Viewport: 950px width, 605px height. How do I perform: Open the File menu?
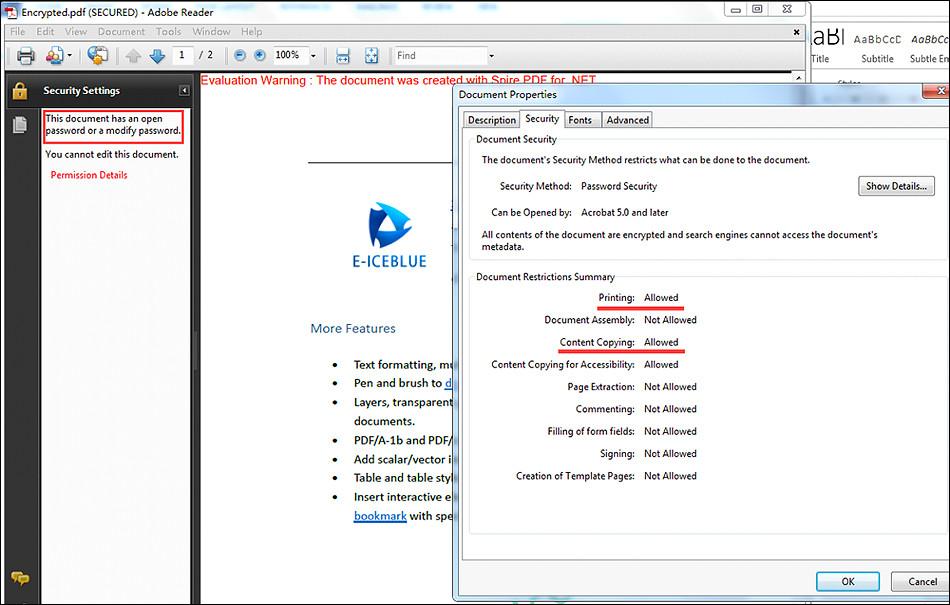18,31
